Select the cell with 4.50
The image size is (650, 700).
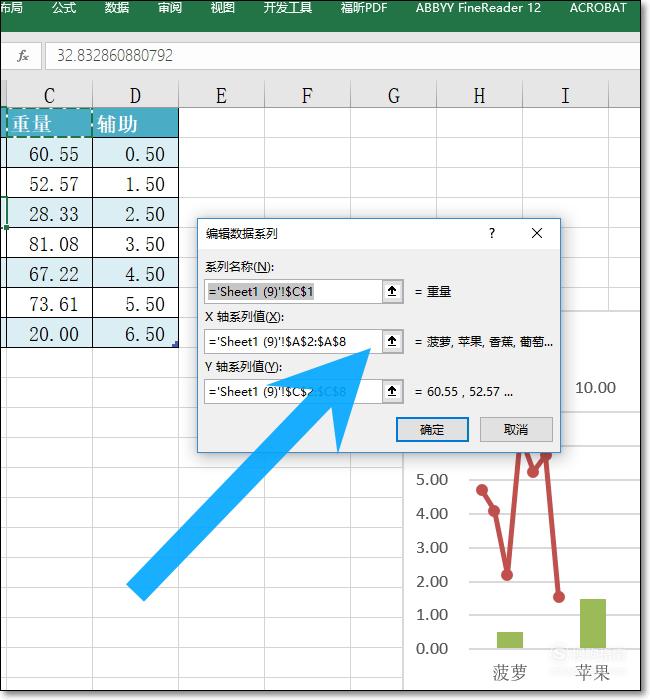tap(135, 273)
